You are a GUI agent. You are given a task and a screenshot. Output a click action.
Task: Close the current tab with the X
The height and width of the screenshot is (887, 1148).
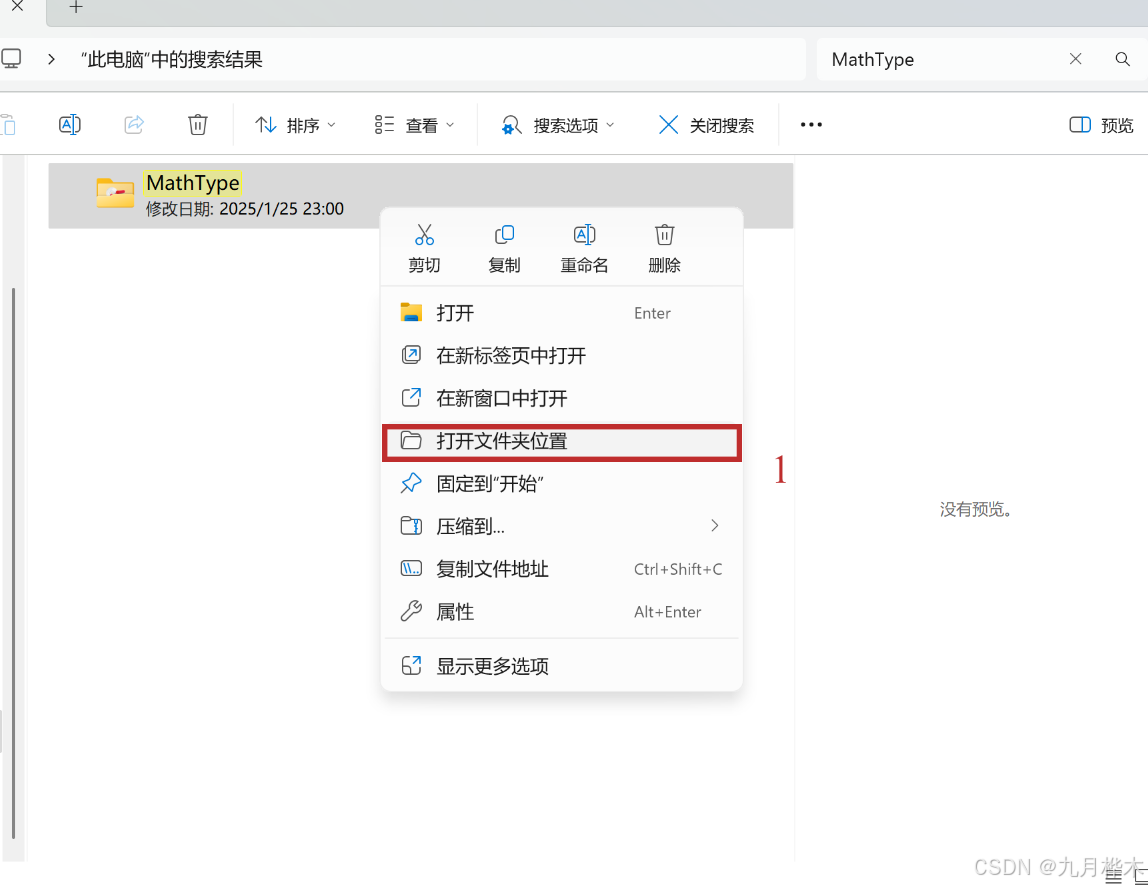[x=18, y=7]
